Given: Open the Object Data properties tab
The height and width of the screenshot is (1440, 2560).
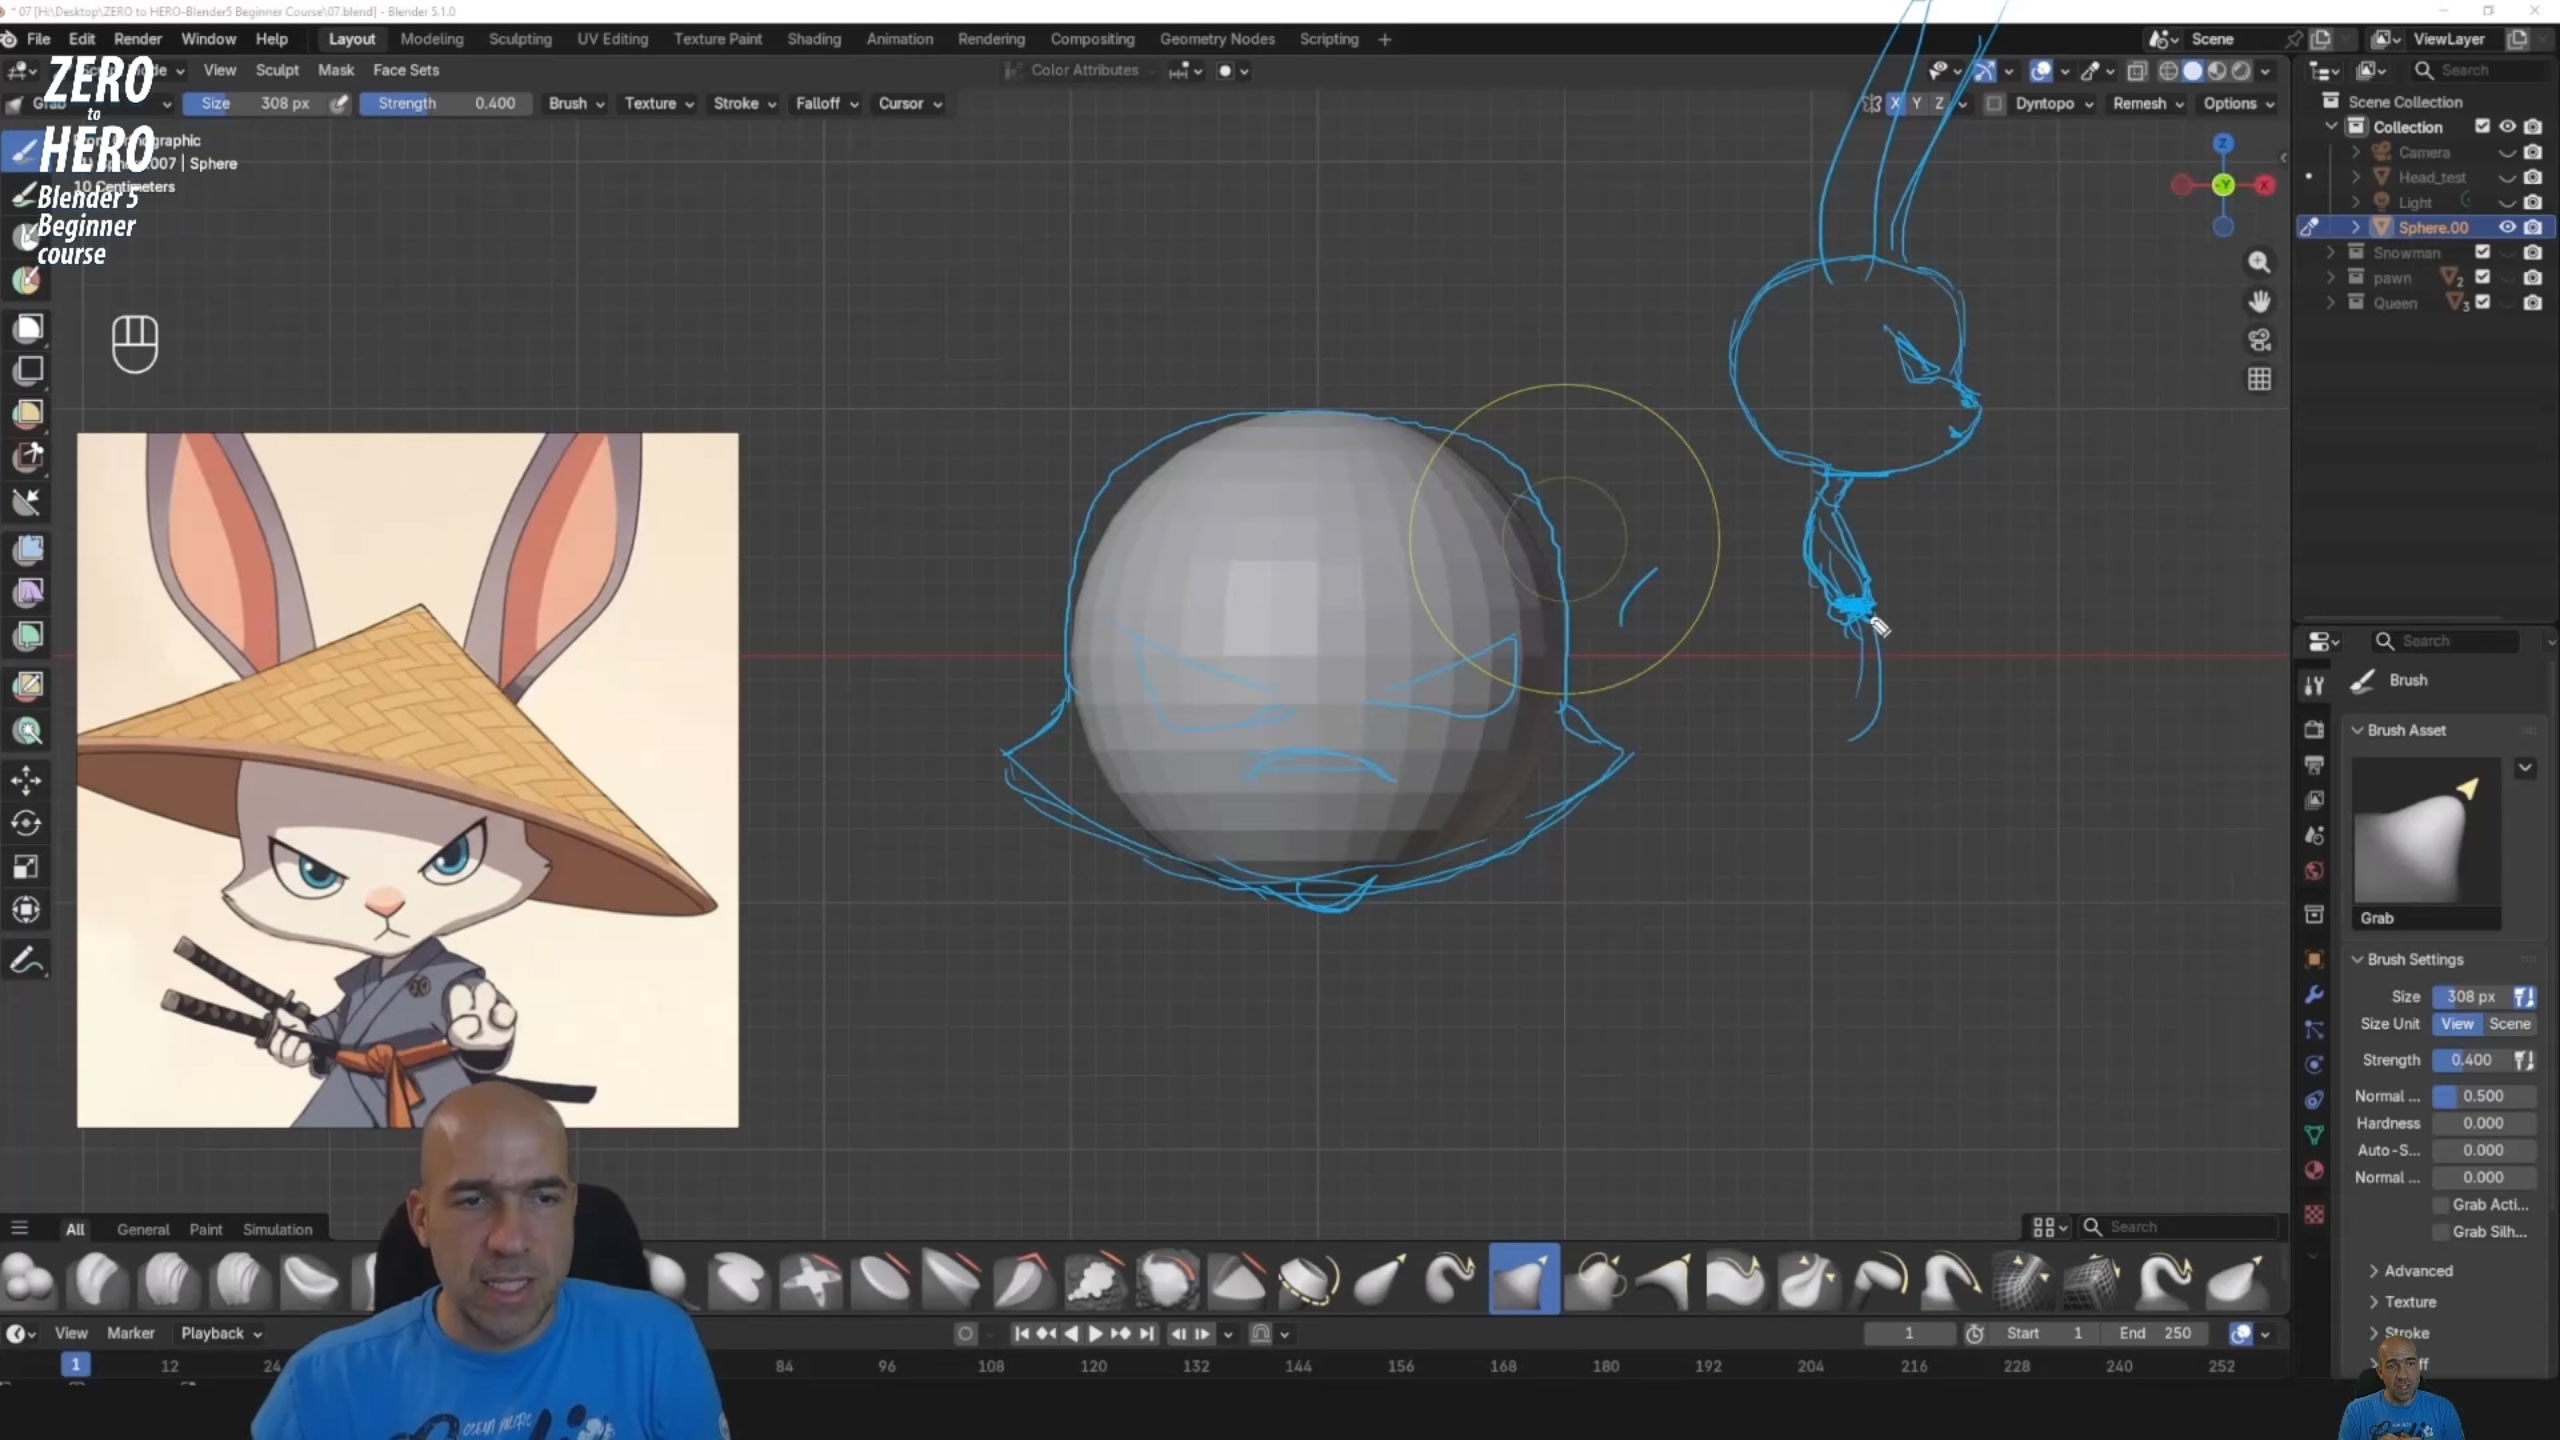Looking at the screenshot, I should pyautogui.click(x=2314, y=1135).
